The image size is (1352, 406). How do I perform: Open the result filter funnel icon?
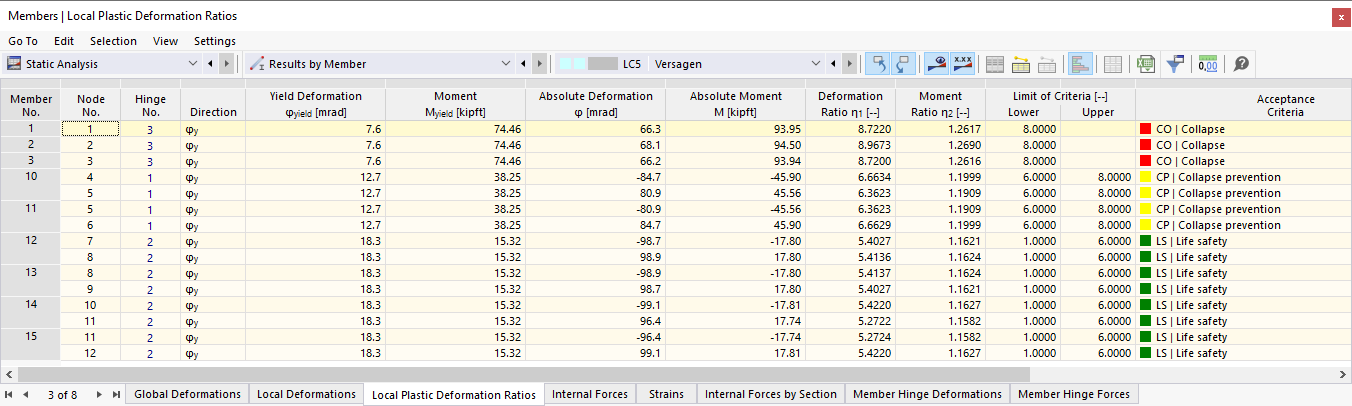pos(1175,64)
